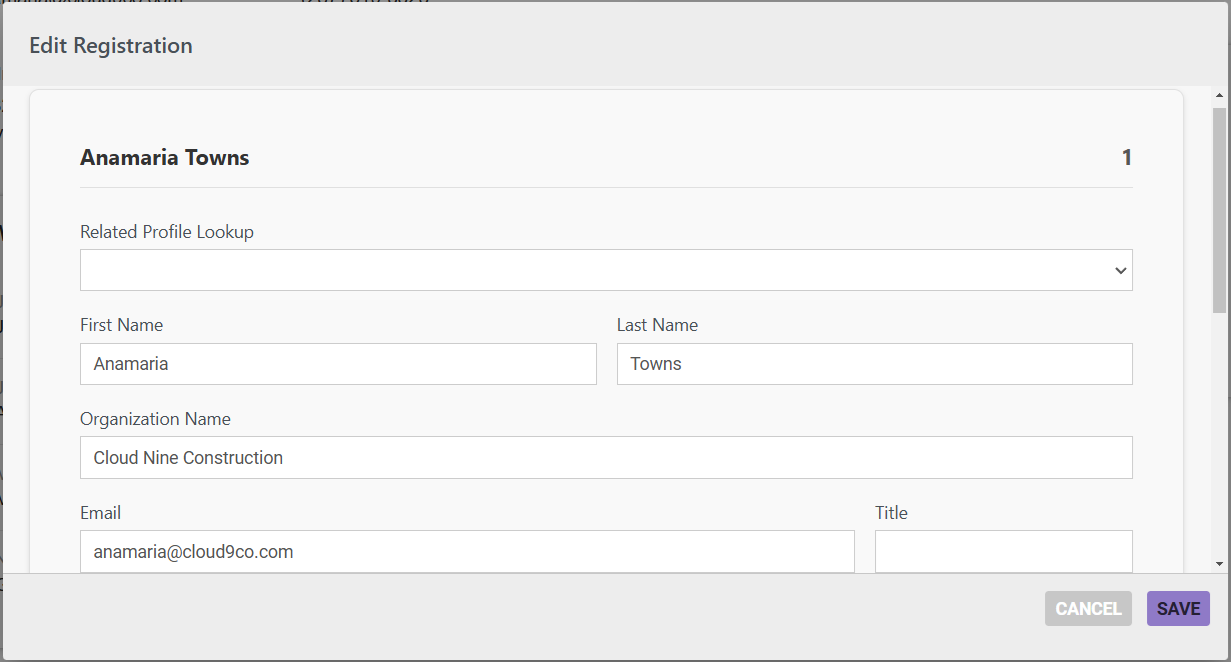Click the scrollbar track below the thumb
The height and width of the screenshot is (662, 1231).
pyautogui.click(x=1219, y=435)
